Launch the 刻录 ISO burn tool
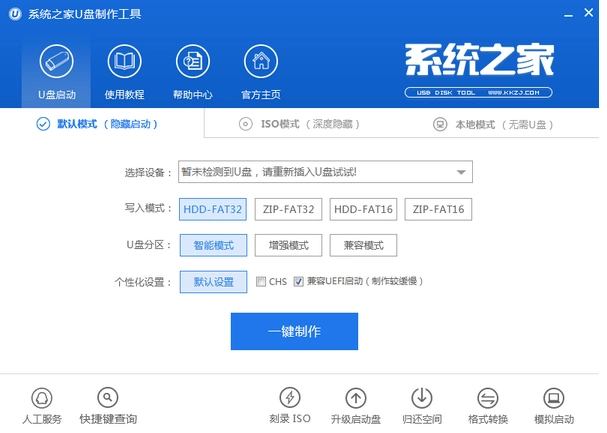Viewport: 607px width, 433px height. 289,397
